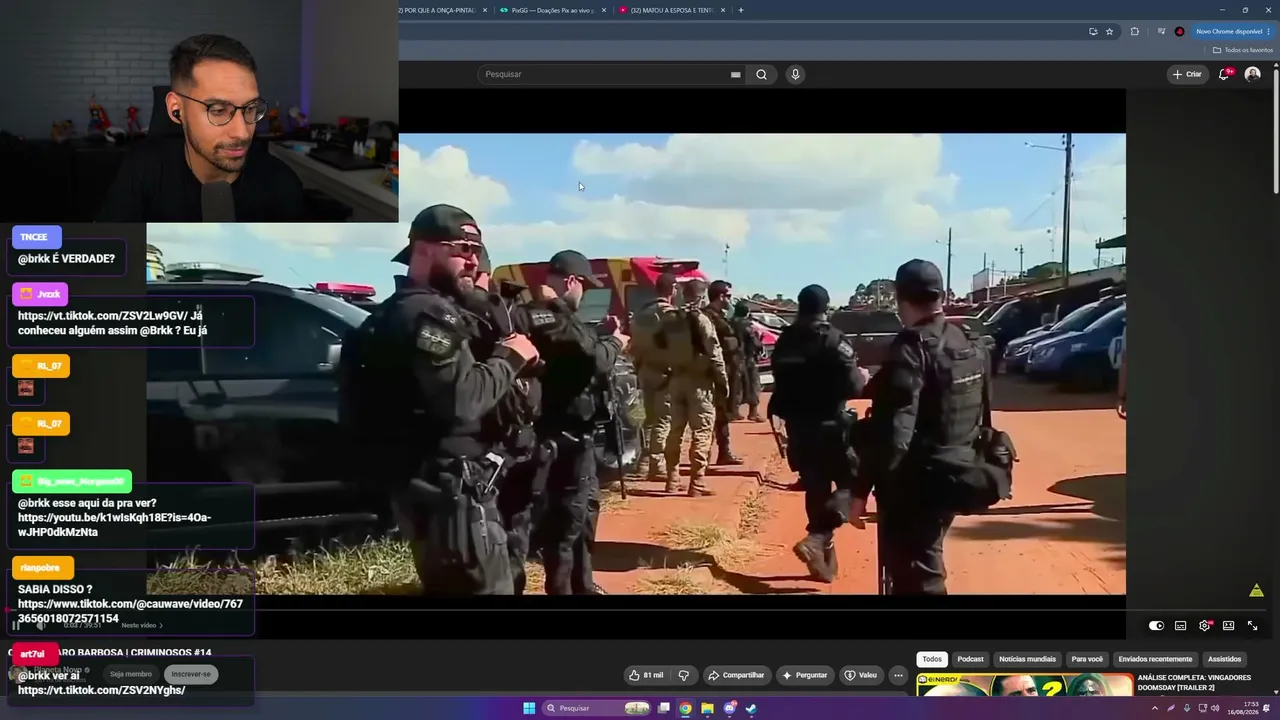Open Steam from the taskbar
Viewport: 1280px width, 720px height.
tap(751, 708)
